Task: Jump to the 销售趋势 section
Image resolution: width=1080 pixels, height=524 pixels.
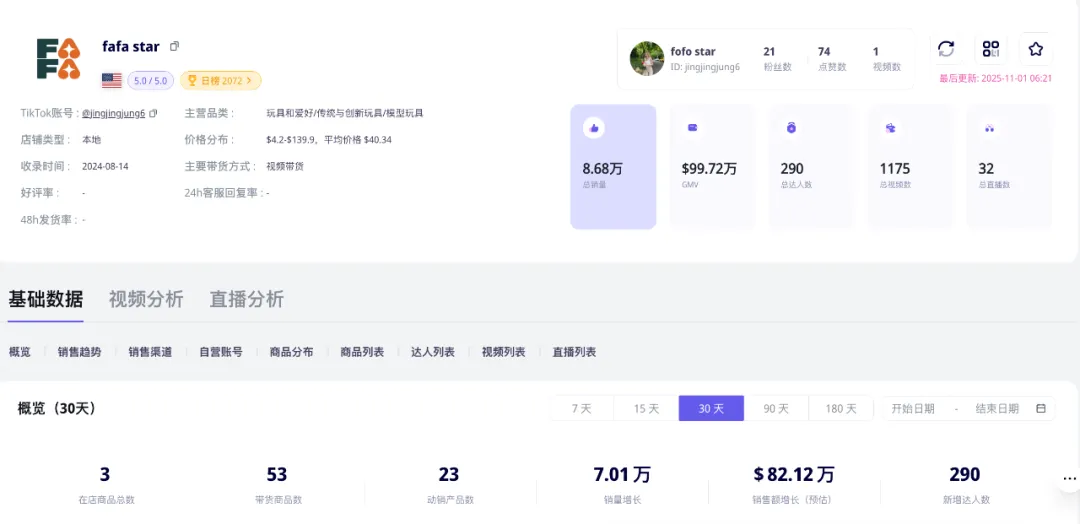Action: pos(79,352)
